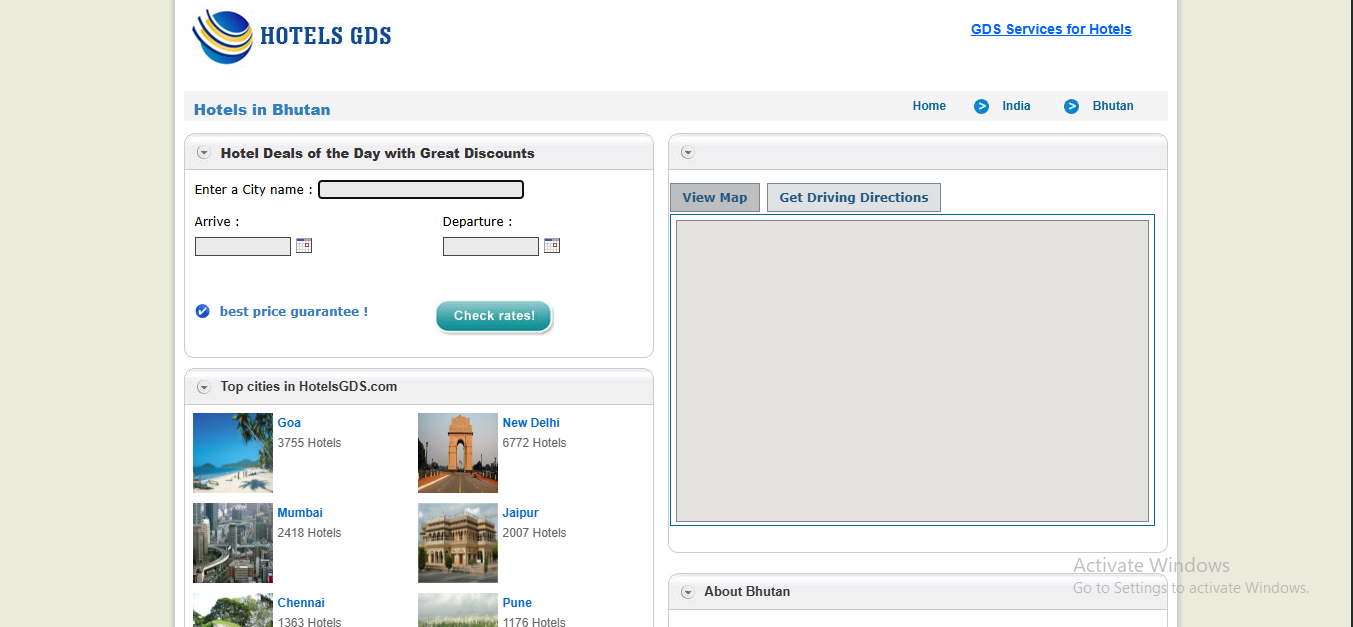Open the New Delhi India Gate thumbnail

[457, 453]
